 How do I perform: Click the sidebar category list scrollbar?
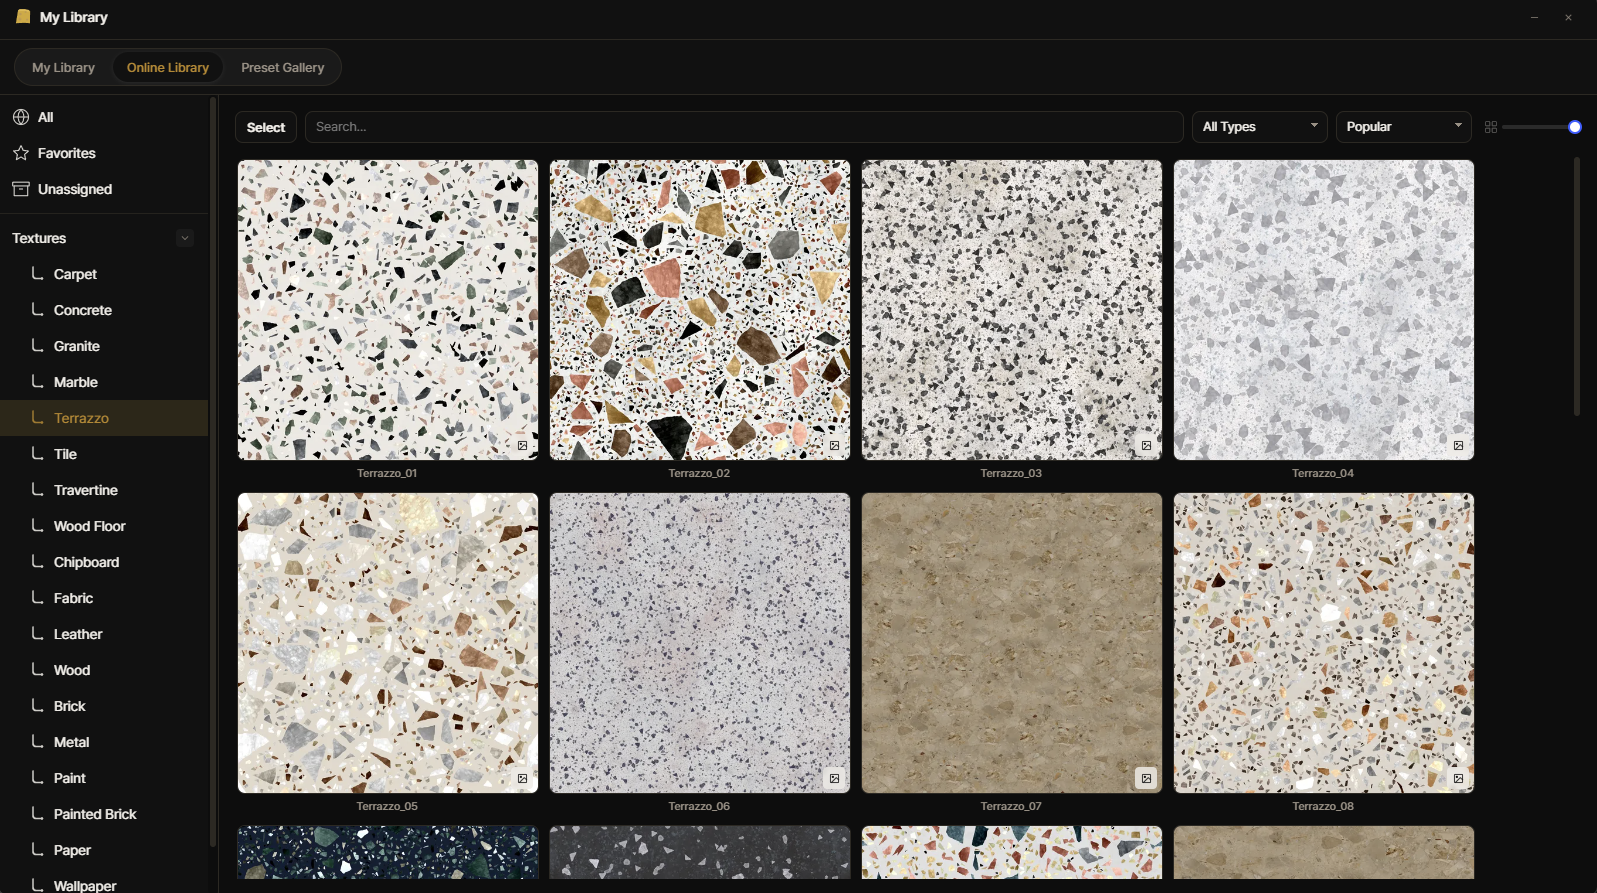click(213, 470)
